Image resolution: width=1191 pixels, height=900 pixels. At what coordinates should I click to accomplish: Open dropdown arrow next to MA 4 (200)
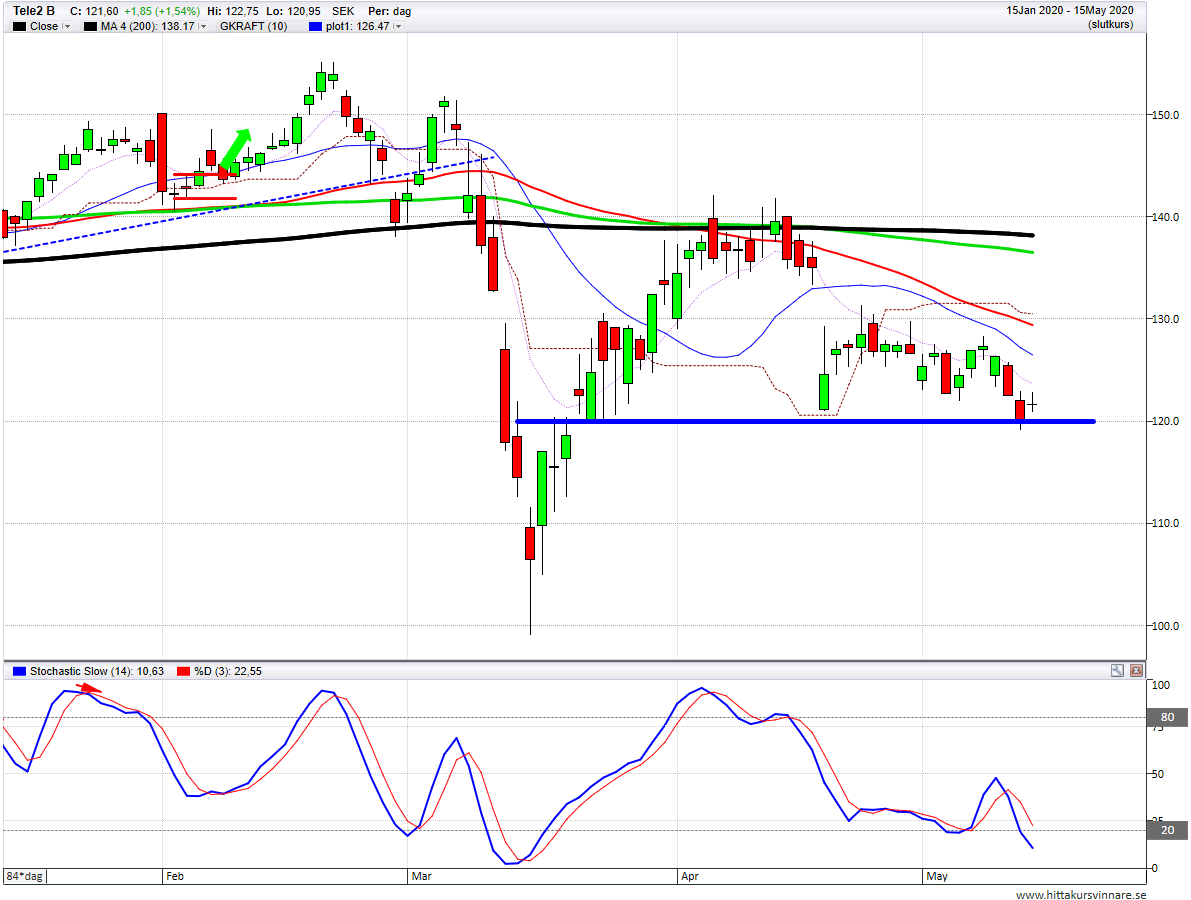pyautogui.click(x=203, y=27)
